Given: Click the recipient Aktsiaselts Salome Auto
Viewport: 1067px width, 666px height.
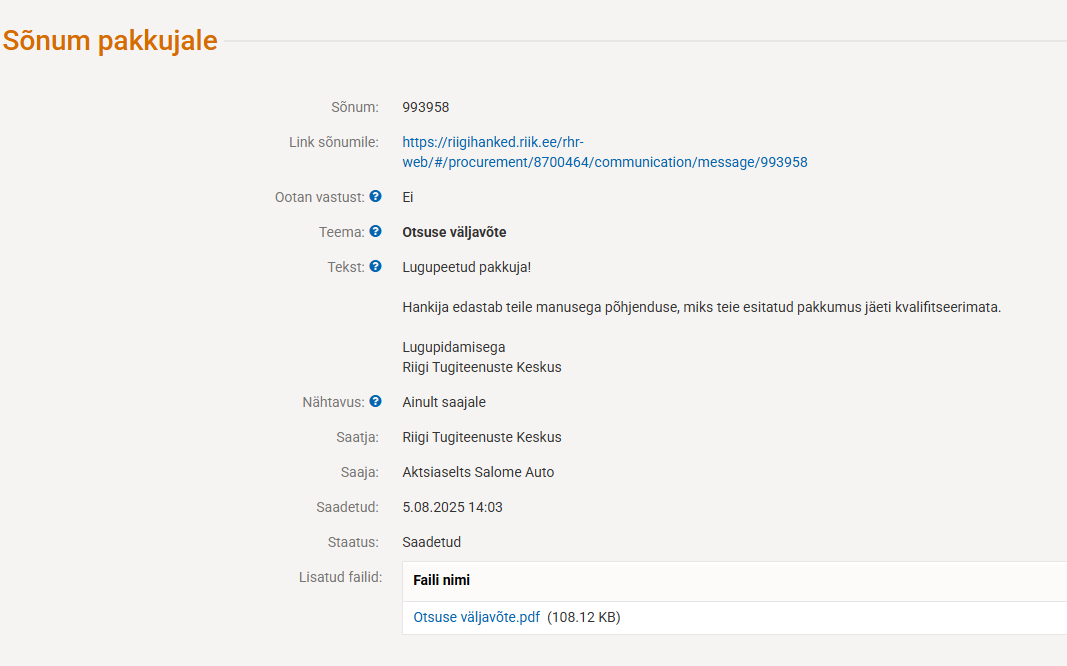Looking at the screenshot, I should click(477, 472).
